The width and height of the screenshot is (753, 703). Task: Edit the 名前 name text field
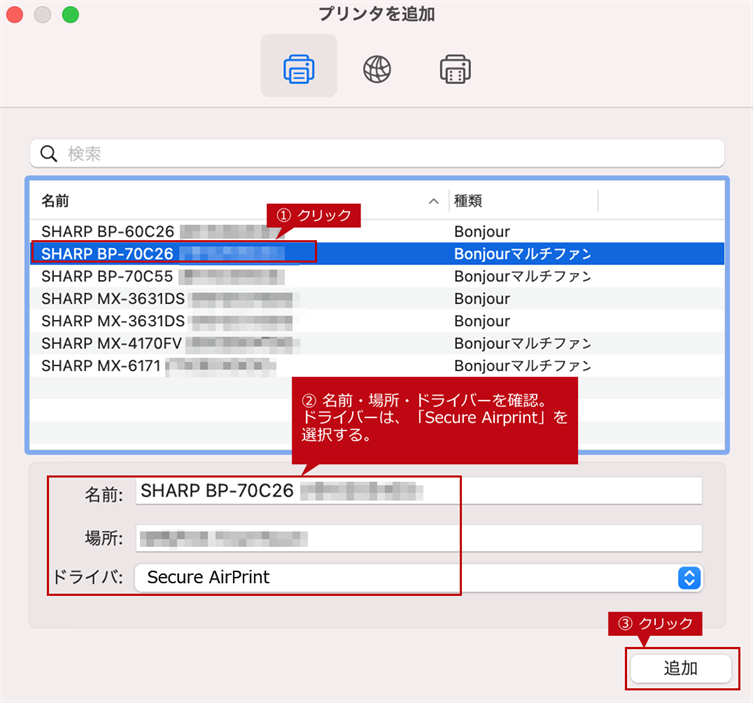[418, 491]
